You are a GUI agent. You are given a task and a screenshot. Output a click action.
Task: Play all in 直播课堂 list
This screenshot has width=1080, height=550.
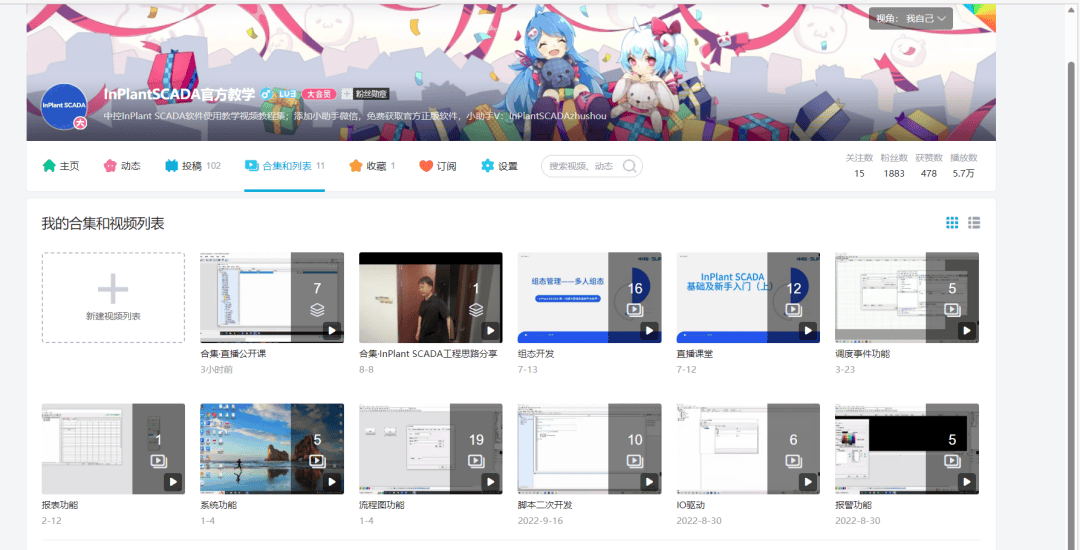pos(808,330)
